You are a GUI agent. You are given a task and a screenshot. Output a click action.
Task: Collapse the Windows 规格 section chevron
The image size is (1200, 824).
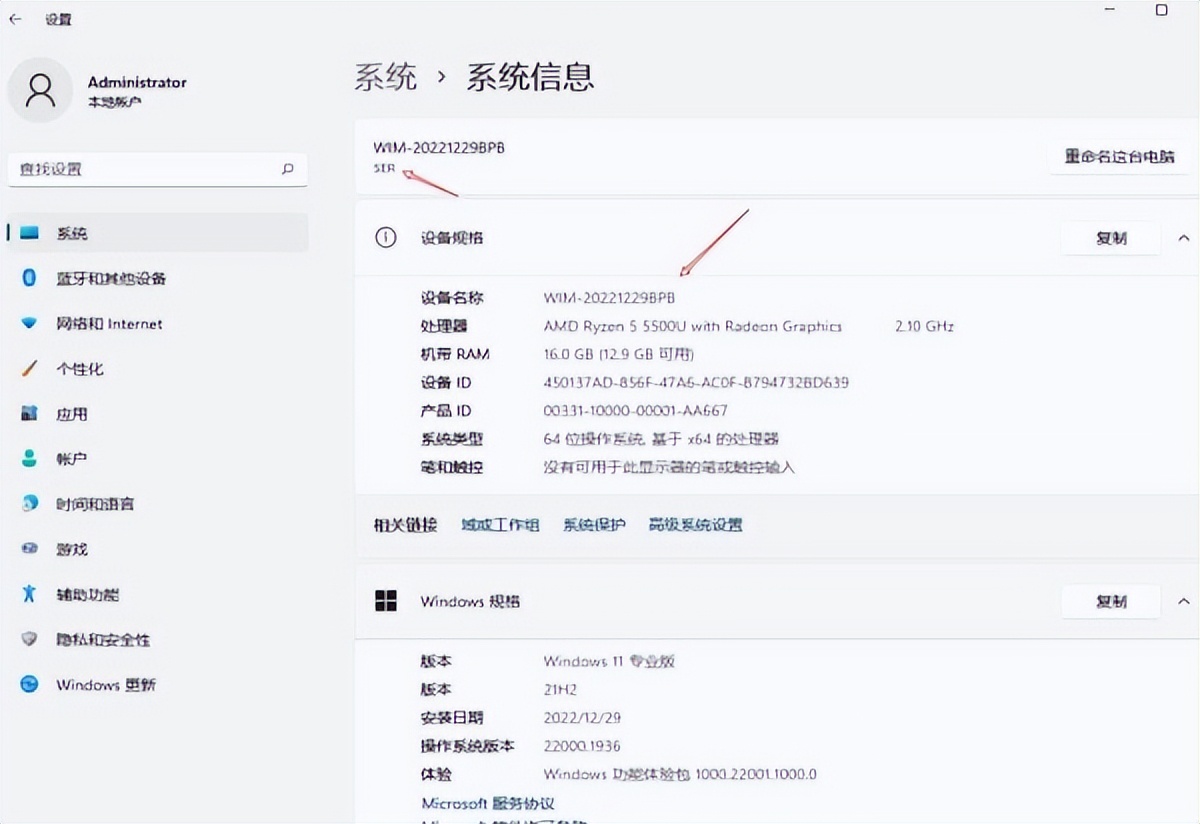1184,601
